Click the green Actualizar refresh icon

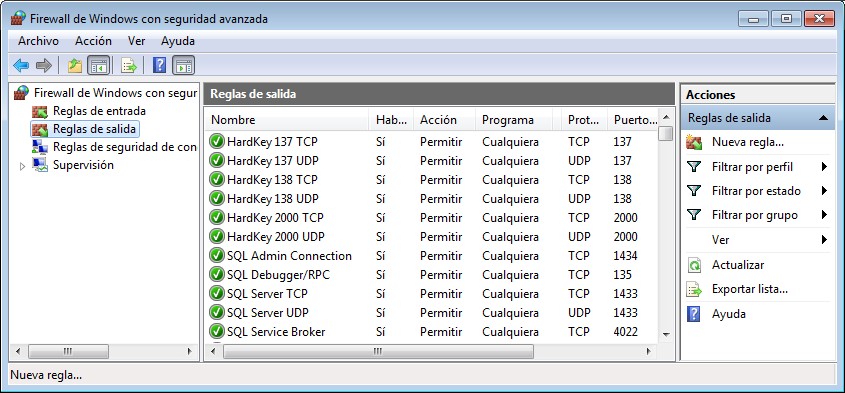[694, 265]
